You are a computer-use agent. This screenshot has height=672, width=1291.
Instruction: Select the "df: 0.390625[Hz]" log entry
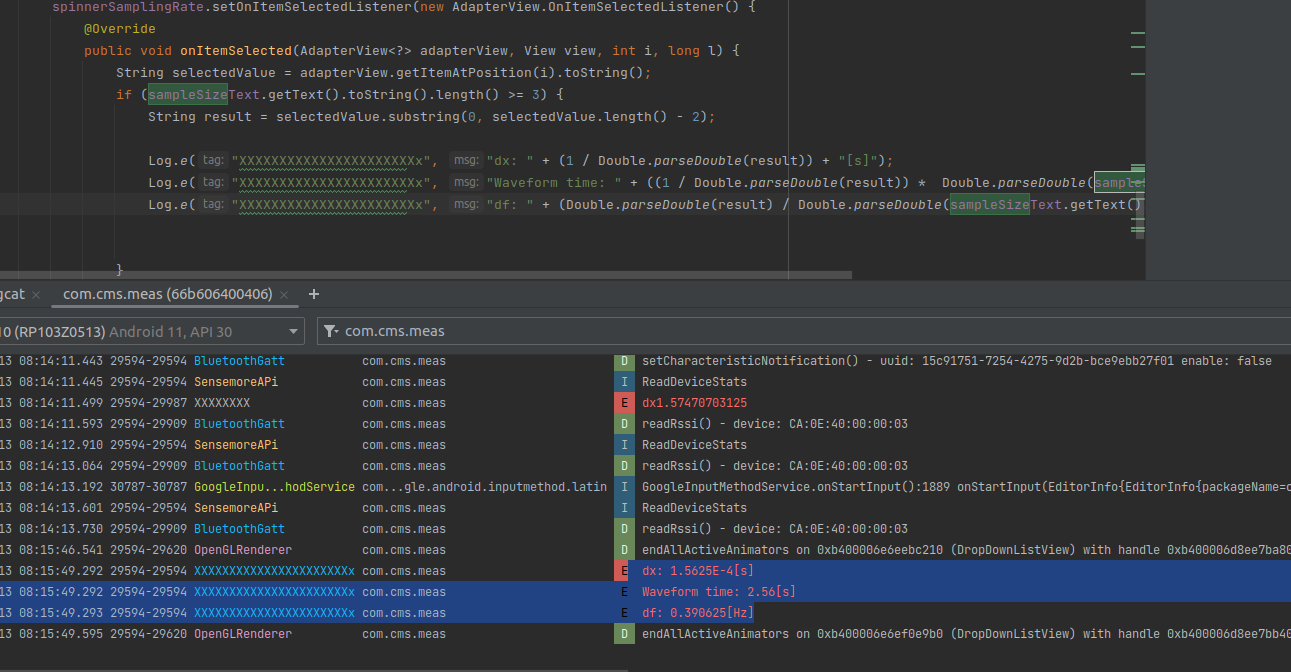click(698, 613)
